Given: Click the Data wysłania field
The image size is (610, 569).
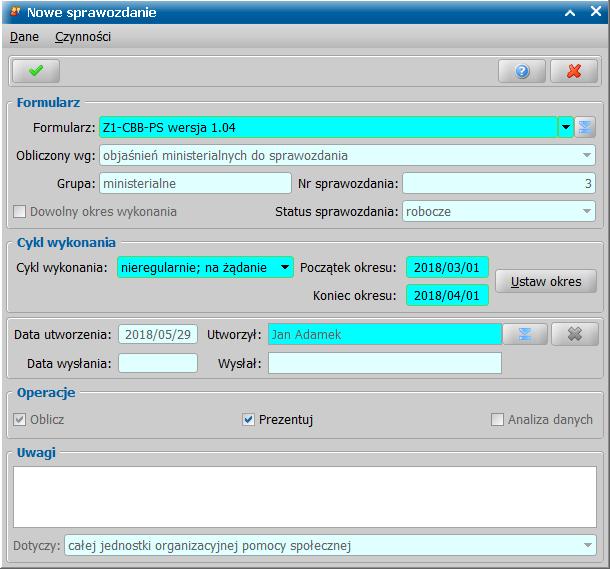Looking at the screenshot, I should 158,363.
